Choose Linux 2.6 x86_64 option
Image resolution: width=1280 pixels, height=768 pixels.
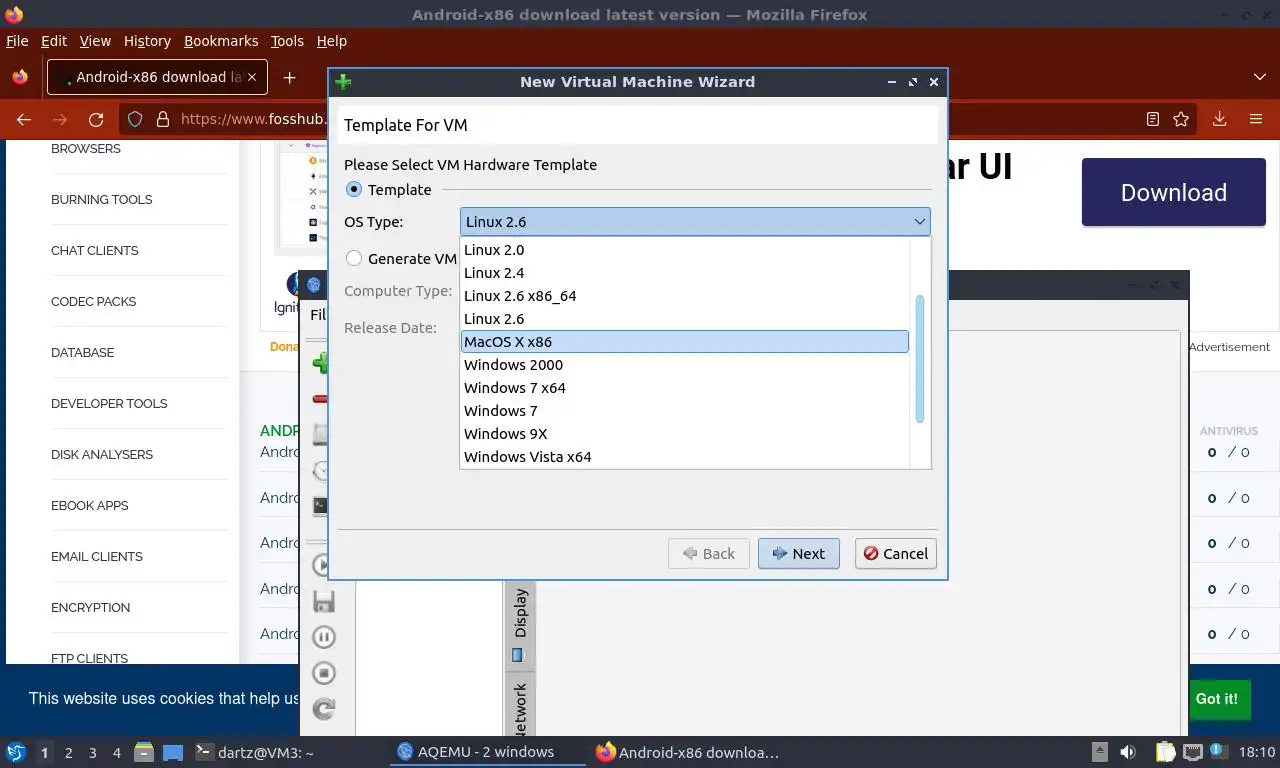(x=685, y=296)
